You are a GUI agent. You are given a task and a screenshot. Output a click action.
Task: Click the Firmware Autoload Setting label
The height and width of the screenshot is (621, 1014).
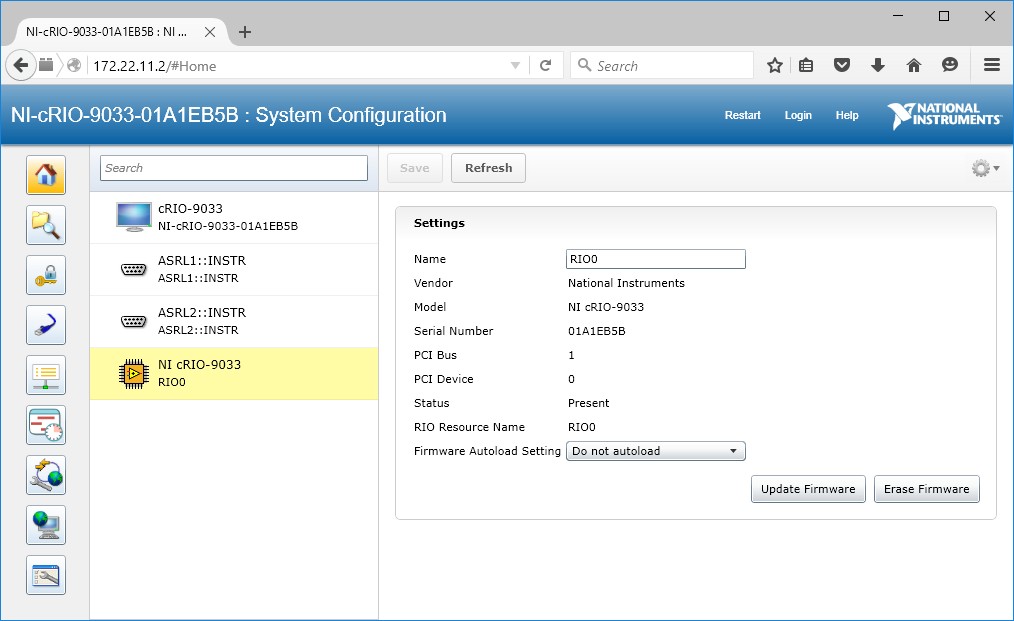click(x=488, y=451)
